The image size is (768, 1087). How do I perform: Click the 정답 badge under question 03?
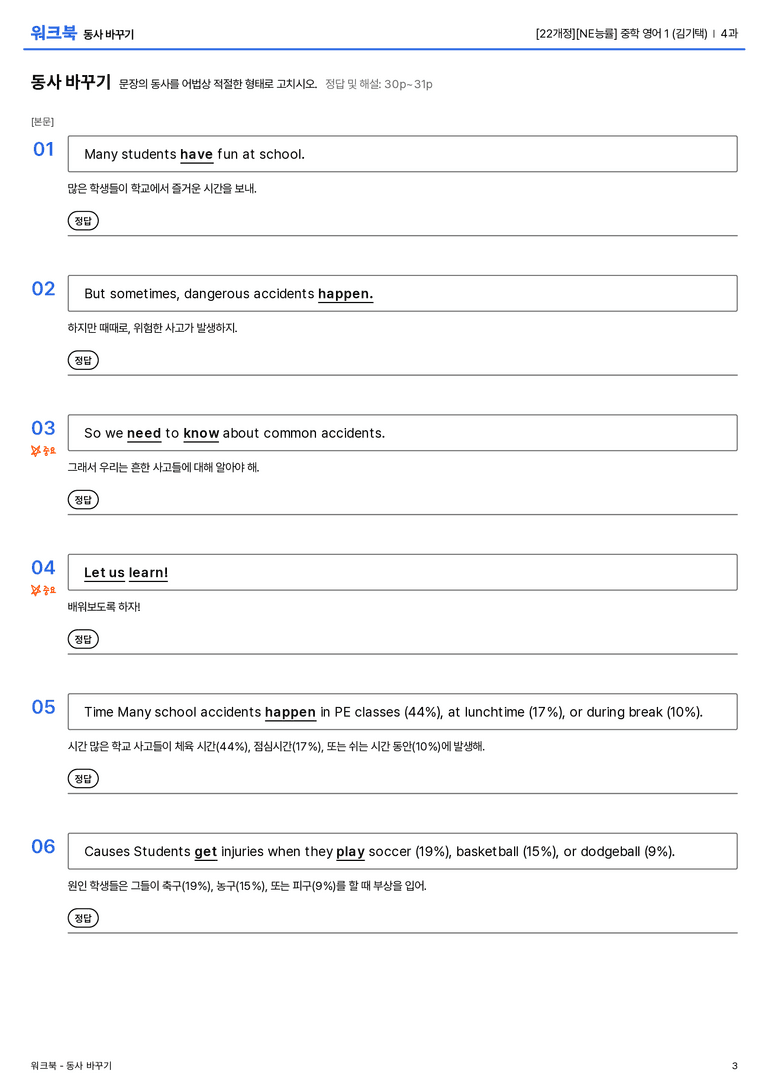pyautogui.click(x=83, y=499)
